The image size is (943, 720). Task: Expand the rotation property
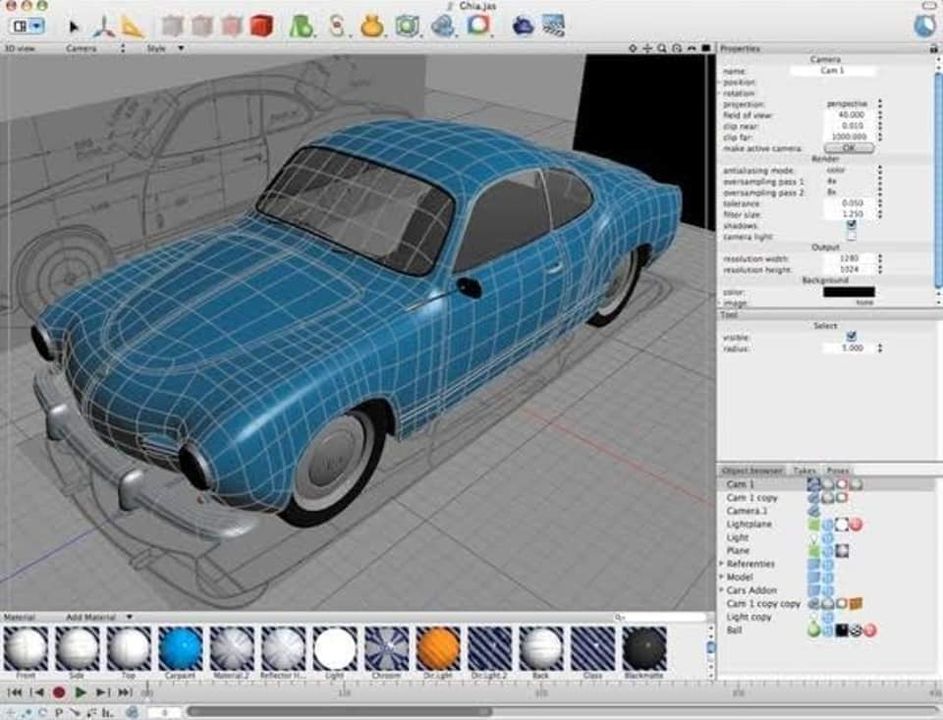click(720, 93)
